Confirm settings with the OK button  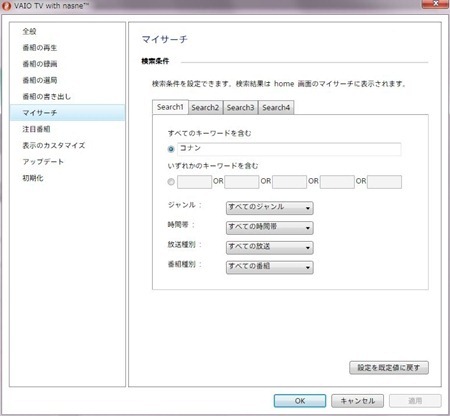point(300,401)
